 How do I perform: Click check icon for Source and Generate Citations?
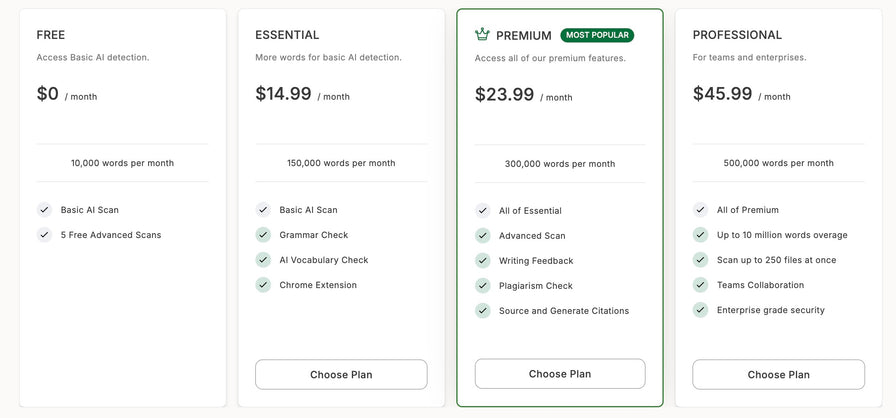482,311
